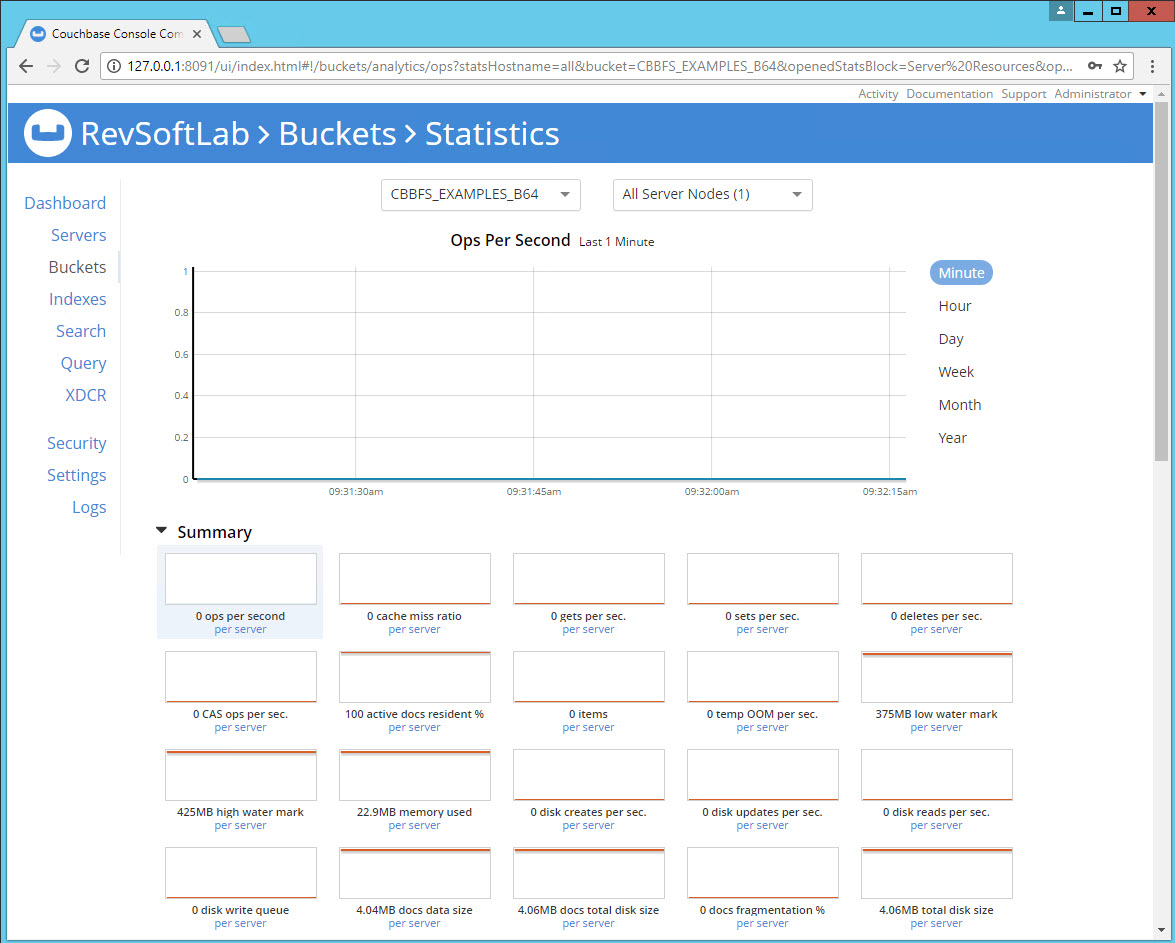Select the Month time range
Screen dimensions: 1175x943
click(960, 405)
